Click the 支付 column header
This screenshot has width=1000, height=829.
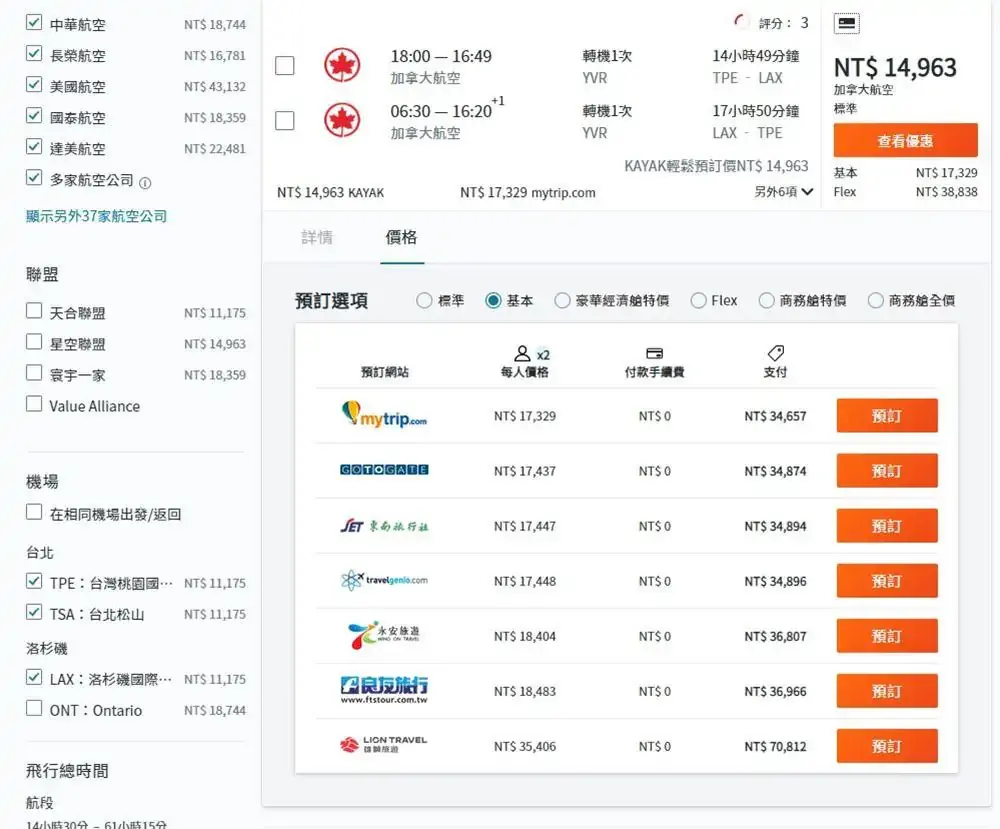[x=775, y=363]
